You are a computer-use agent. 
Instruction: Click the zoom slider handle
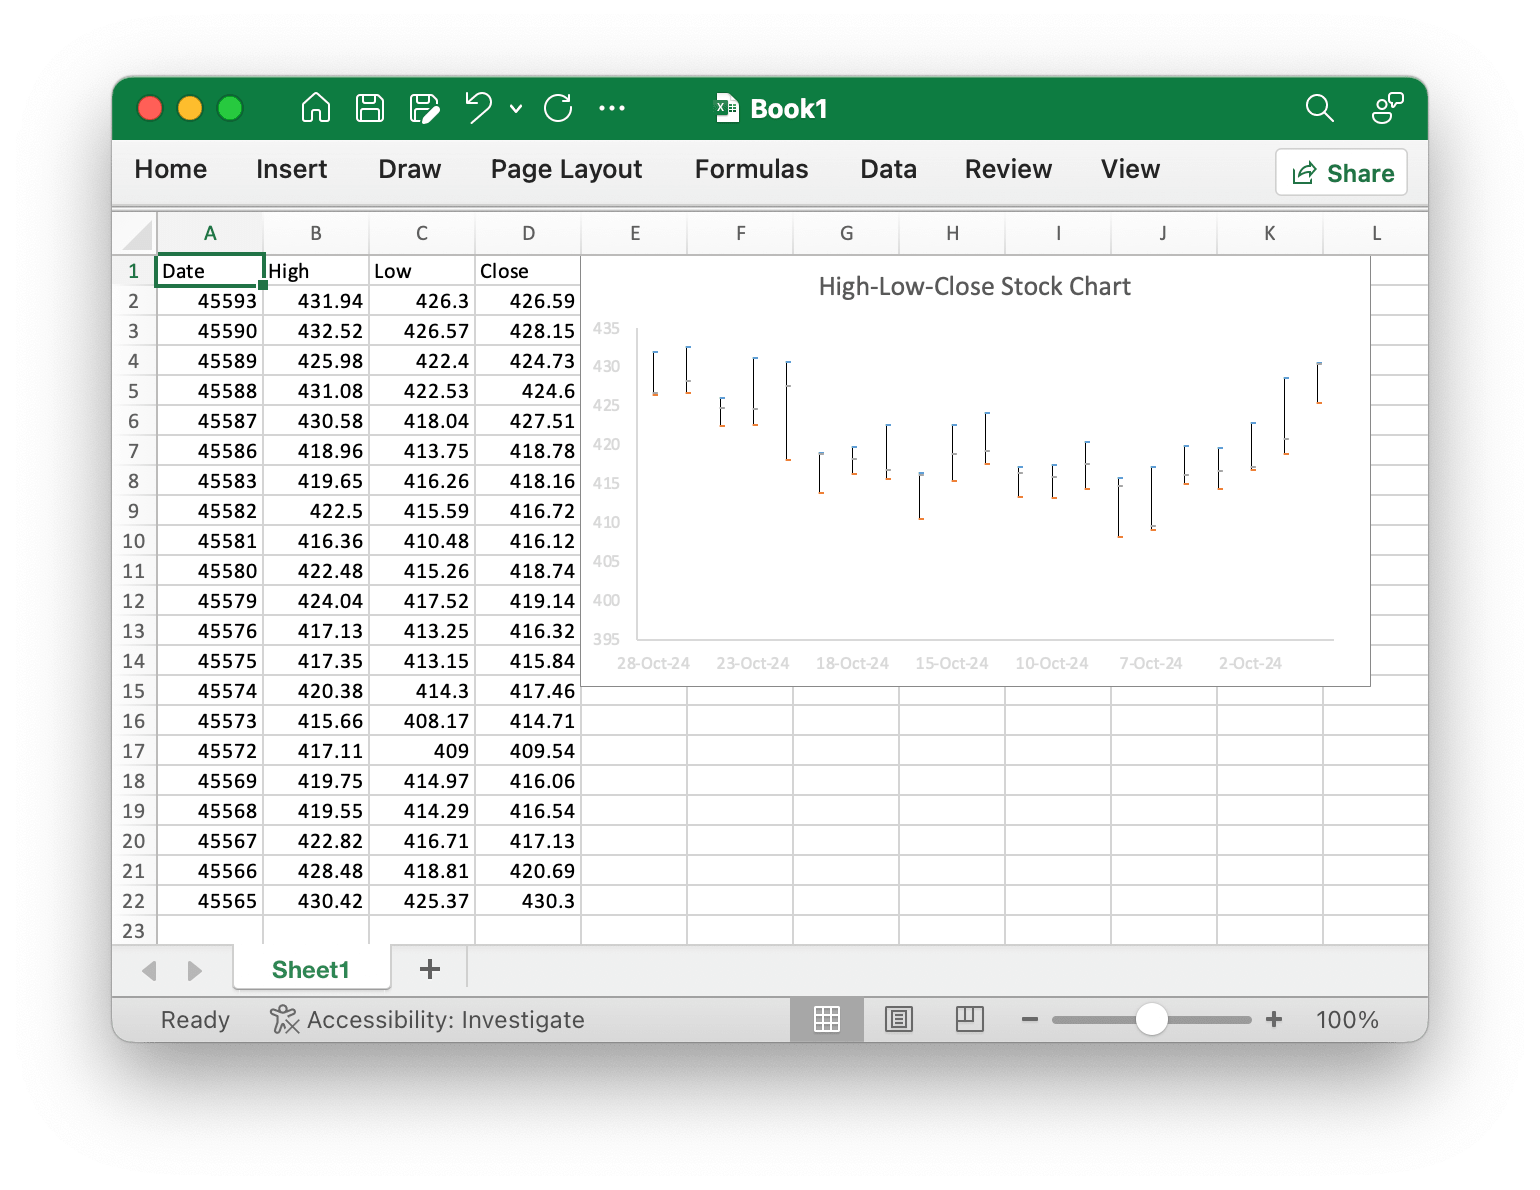click(x=1152, y=1020)
